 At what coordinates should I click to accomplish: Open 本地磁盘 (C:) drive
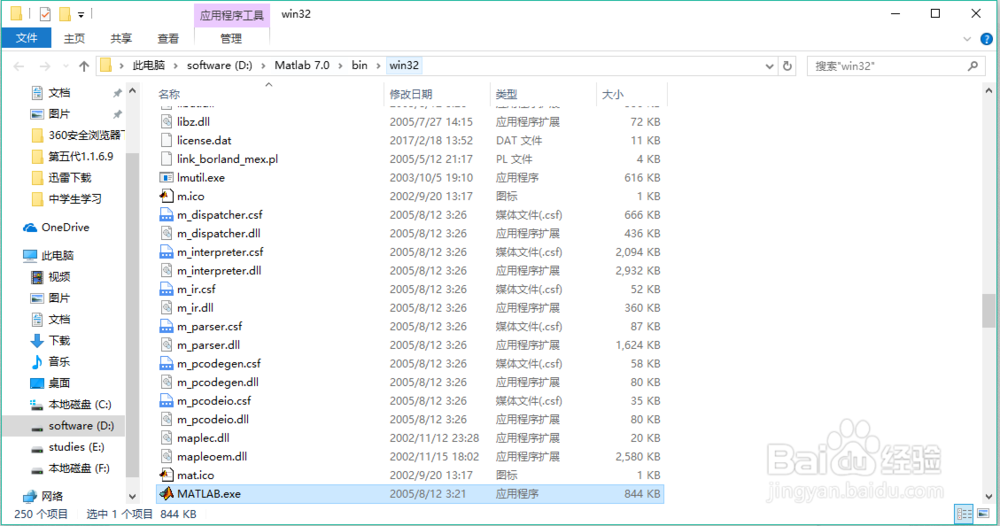[x=71, y=404]
